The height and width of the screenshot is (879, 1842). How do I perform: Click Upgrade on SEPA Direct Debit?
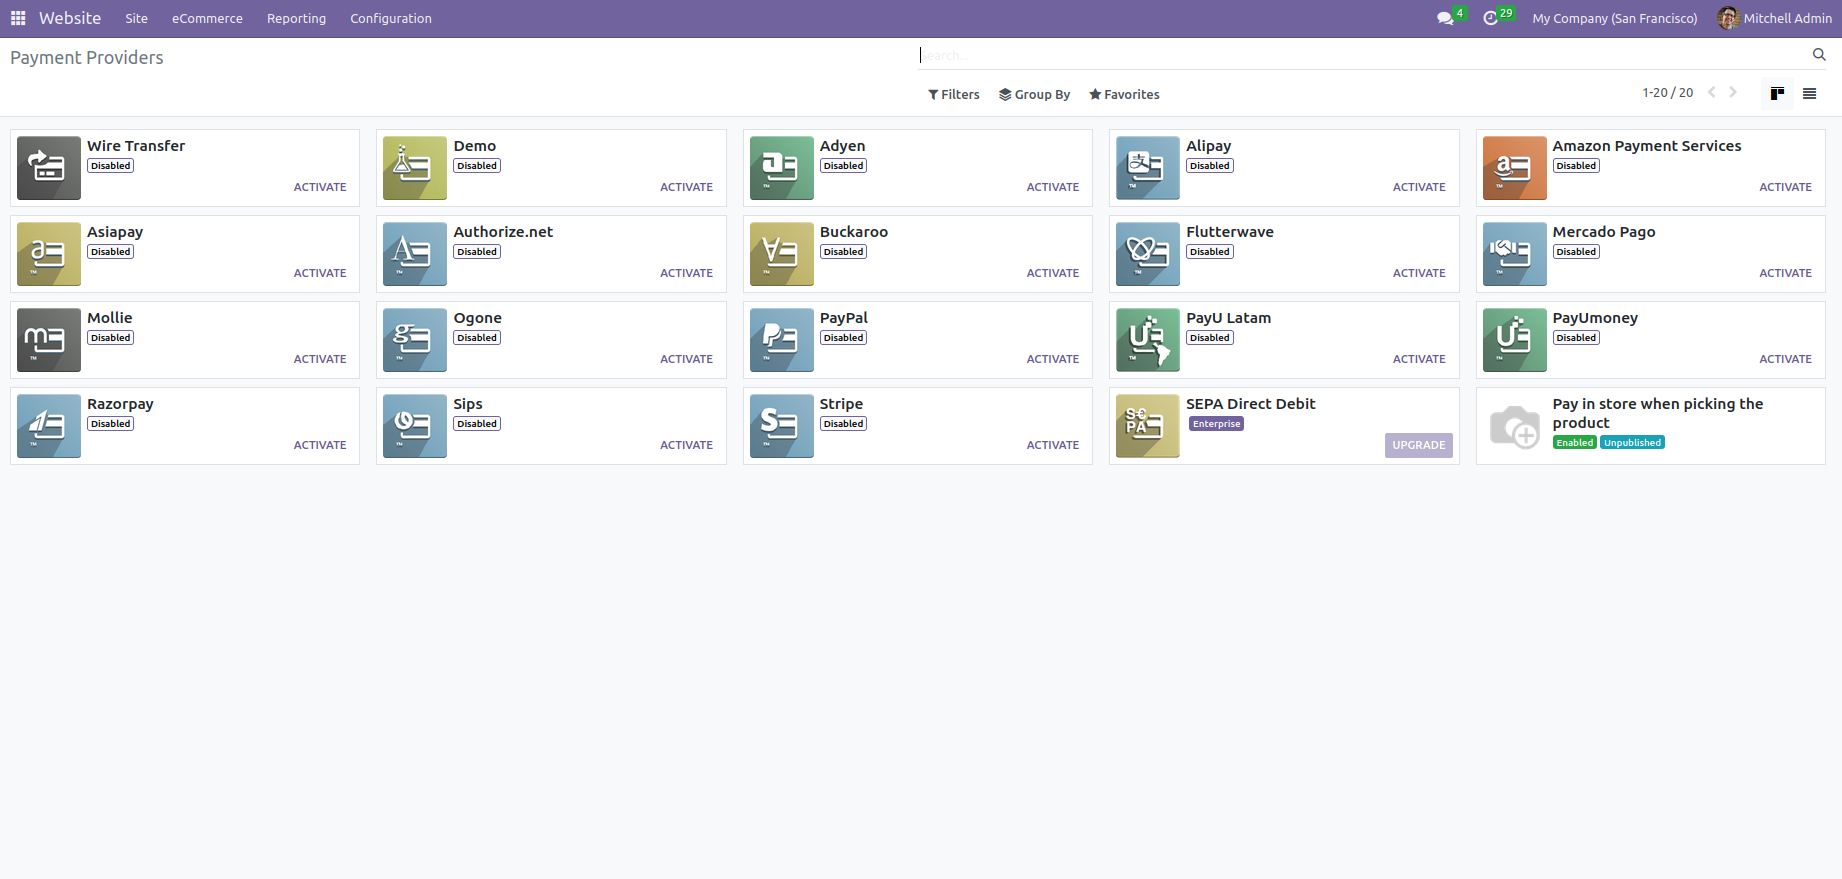(x=1419, y=445)
